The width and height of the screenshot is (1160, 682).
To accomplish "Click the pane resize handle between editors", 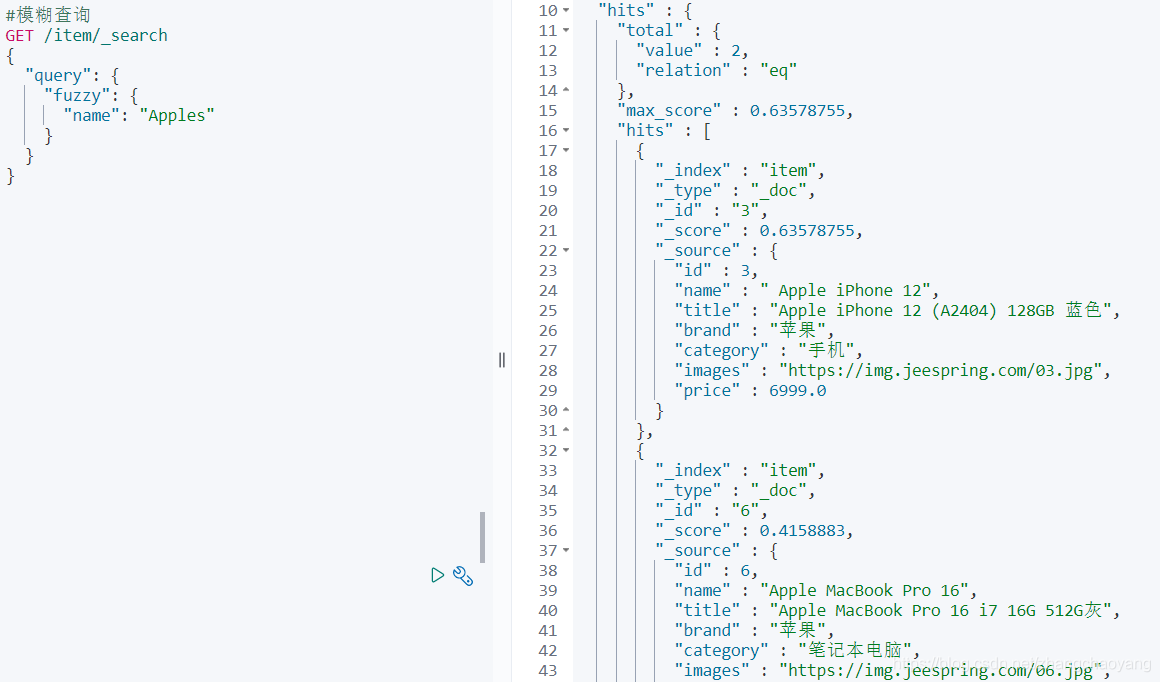I will [x=502, y=360].
